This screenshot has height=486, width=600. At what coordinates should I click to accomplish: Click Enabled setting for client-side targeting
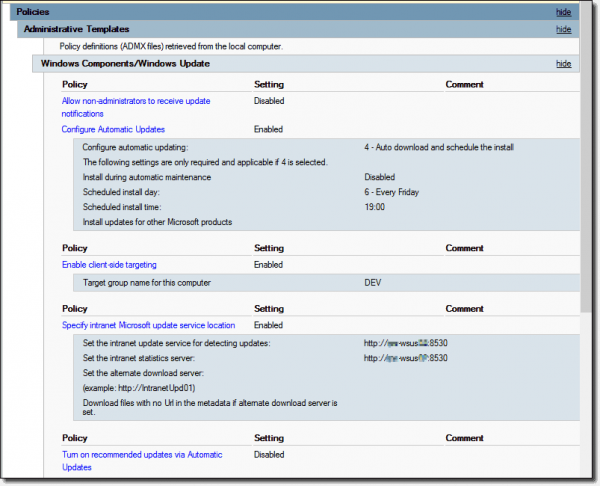click(268, 265)
